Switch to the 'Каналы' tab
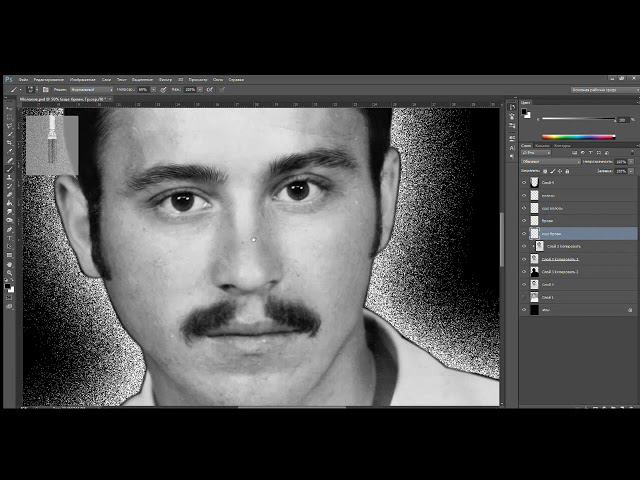This screenshot has height=480, width=640. tap(543, 146)
